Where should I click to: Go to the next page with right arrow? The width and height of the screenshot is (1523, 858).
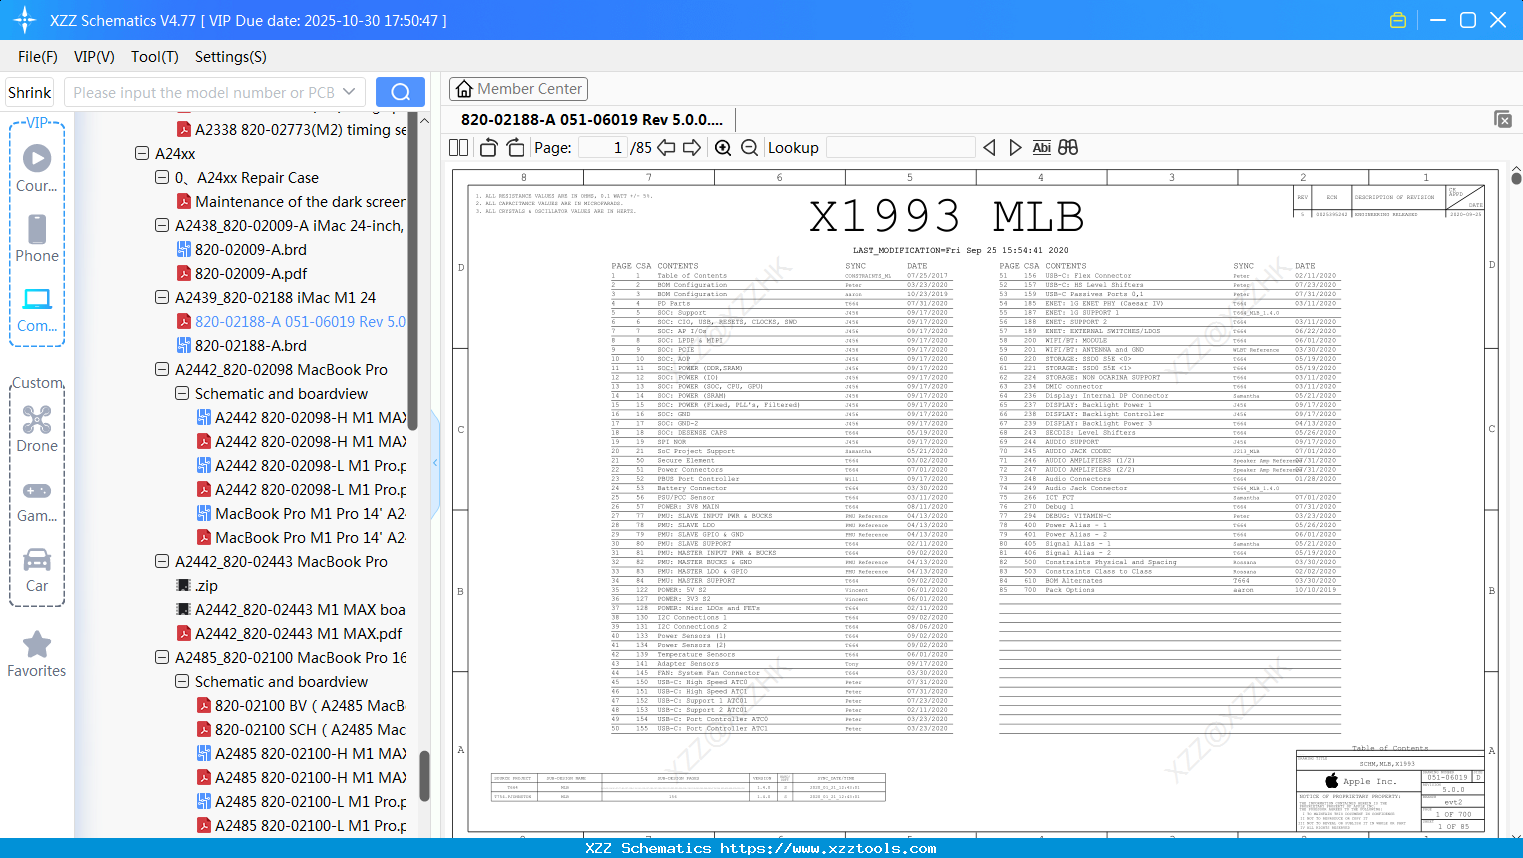click(x=692, y=148)
